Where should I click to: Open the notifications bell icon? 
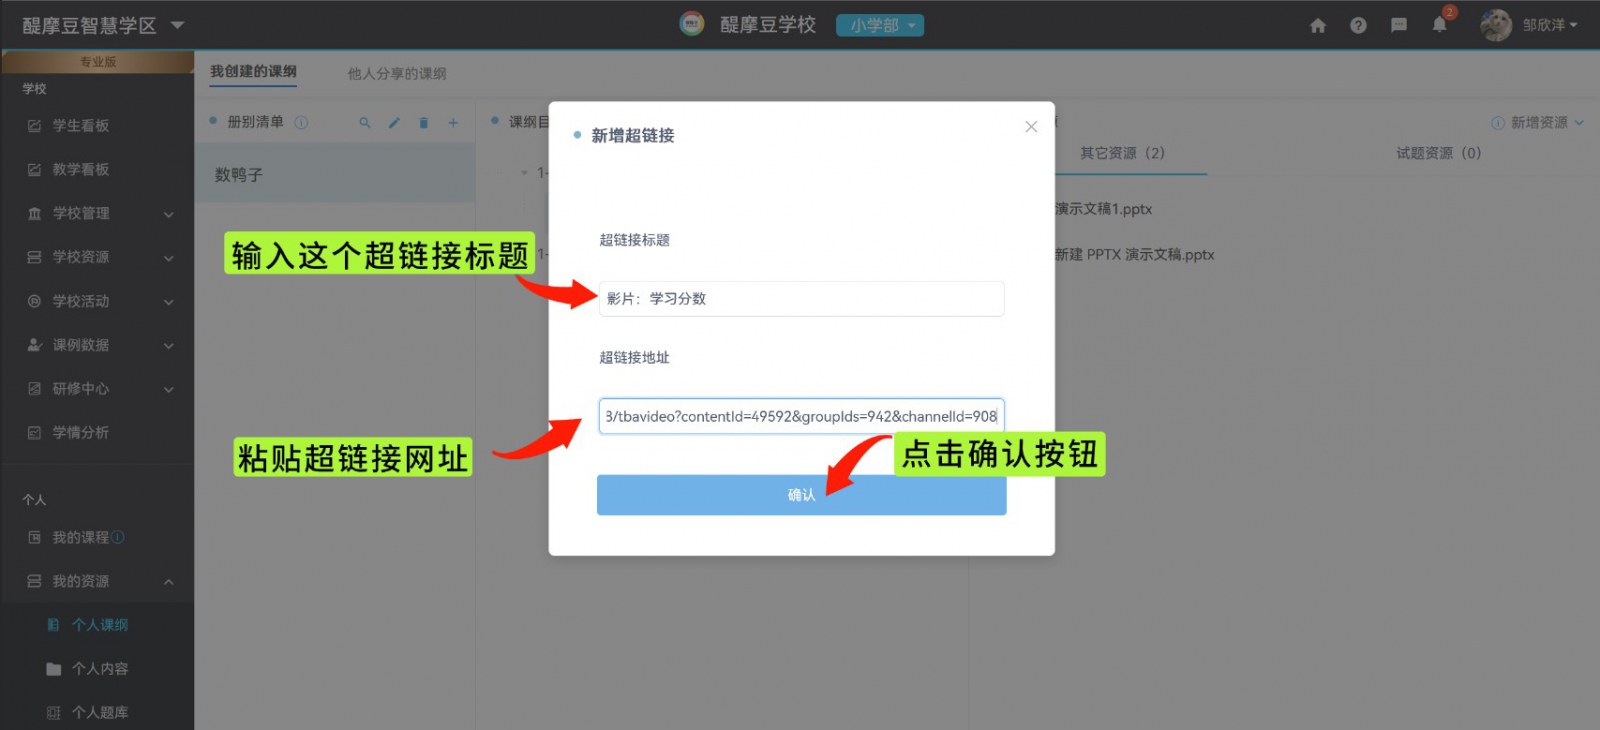(1439, 26)
